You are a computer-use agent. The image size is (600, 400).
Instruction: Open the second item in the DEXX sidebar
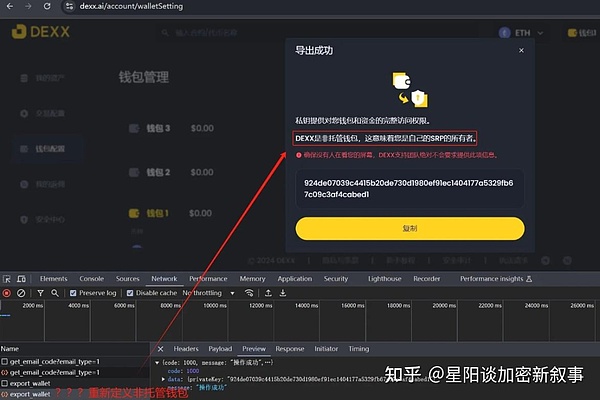pos(42,114)
